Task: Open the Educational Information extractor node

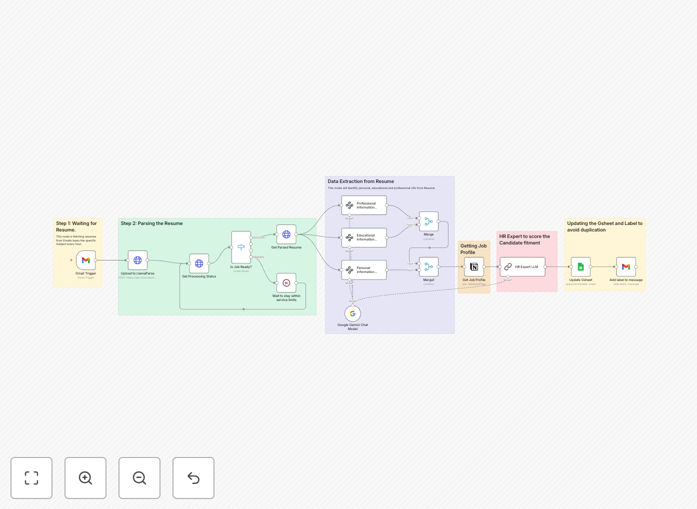Action: [364, 237]
